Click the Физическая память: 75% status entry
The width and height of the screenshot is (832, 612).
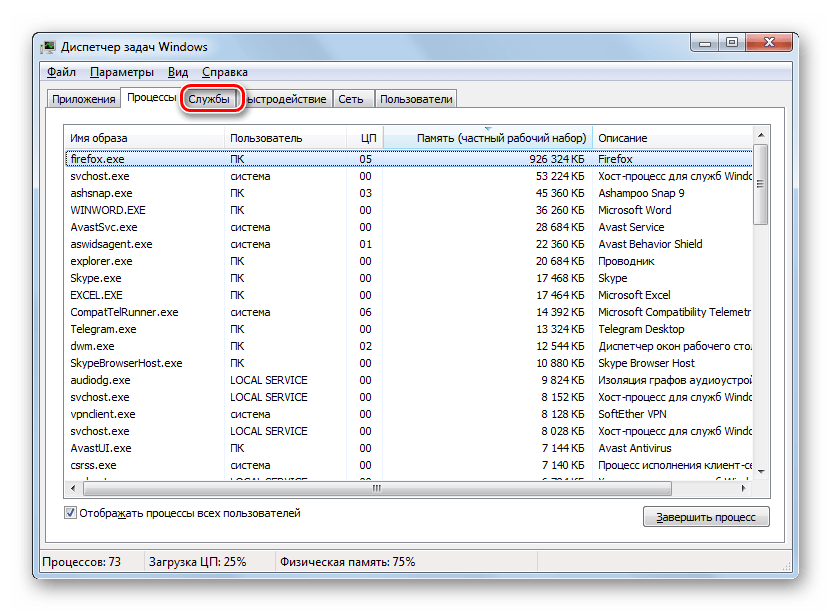(348, 562)
